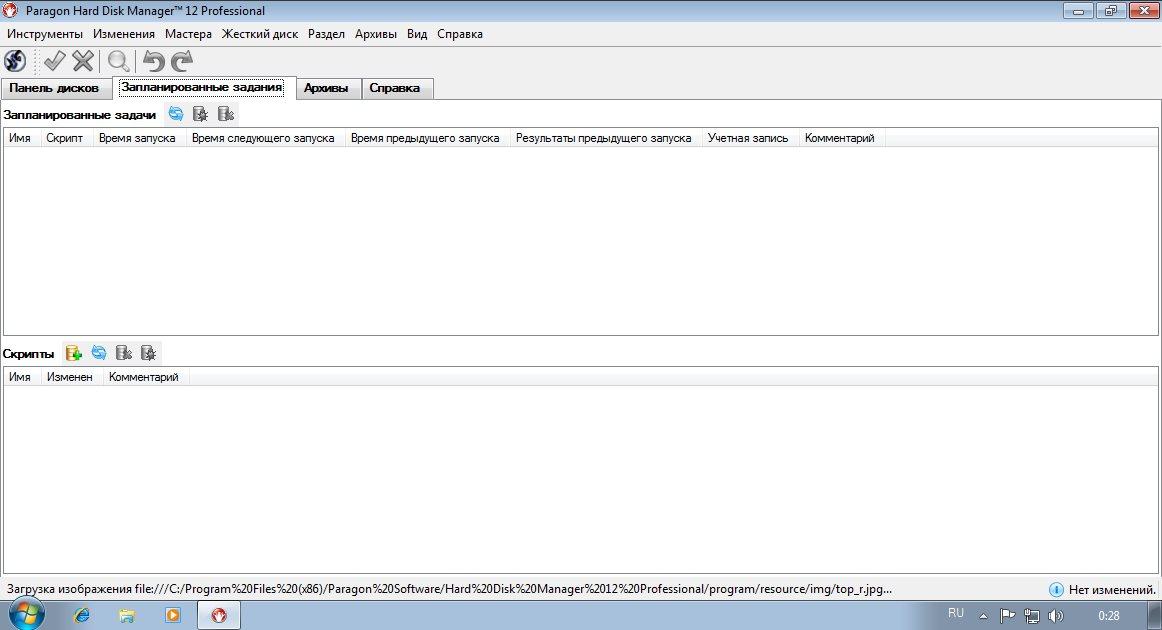1162x630 pixels.
Task: Open Windows Media Player from taskbar
Action: point(173,615)
